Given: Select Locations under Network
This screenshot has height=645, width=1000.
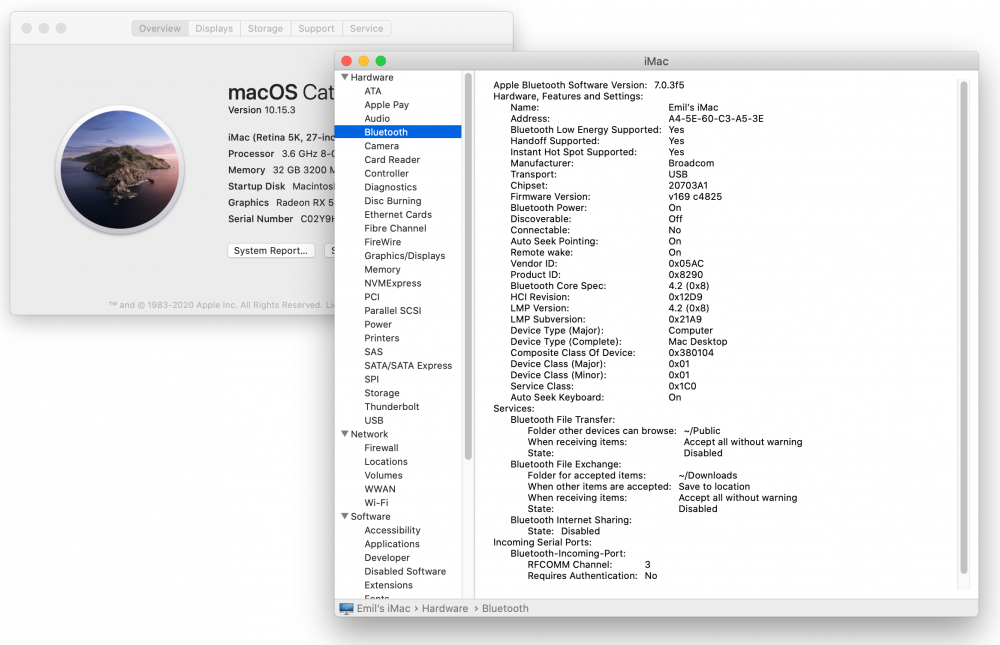Looking at the screenshot, I should (x=386, y=461).
